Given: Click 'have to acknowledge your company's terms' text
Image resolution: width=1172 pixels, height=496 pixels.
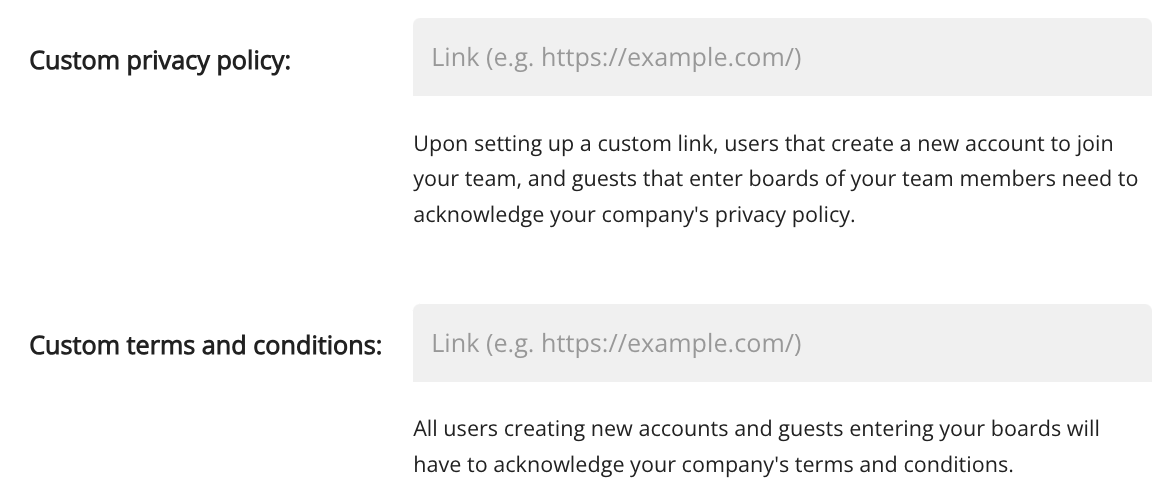Looking at the screenshot, I should 712,465.
